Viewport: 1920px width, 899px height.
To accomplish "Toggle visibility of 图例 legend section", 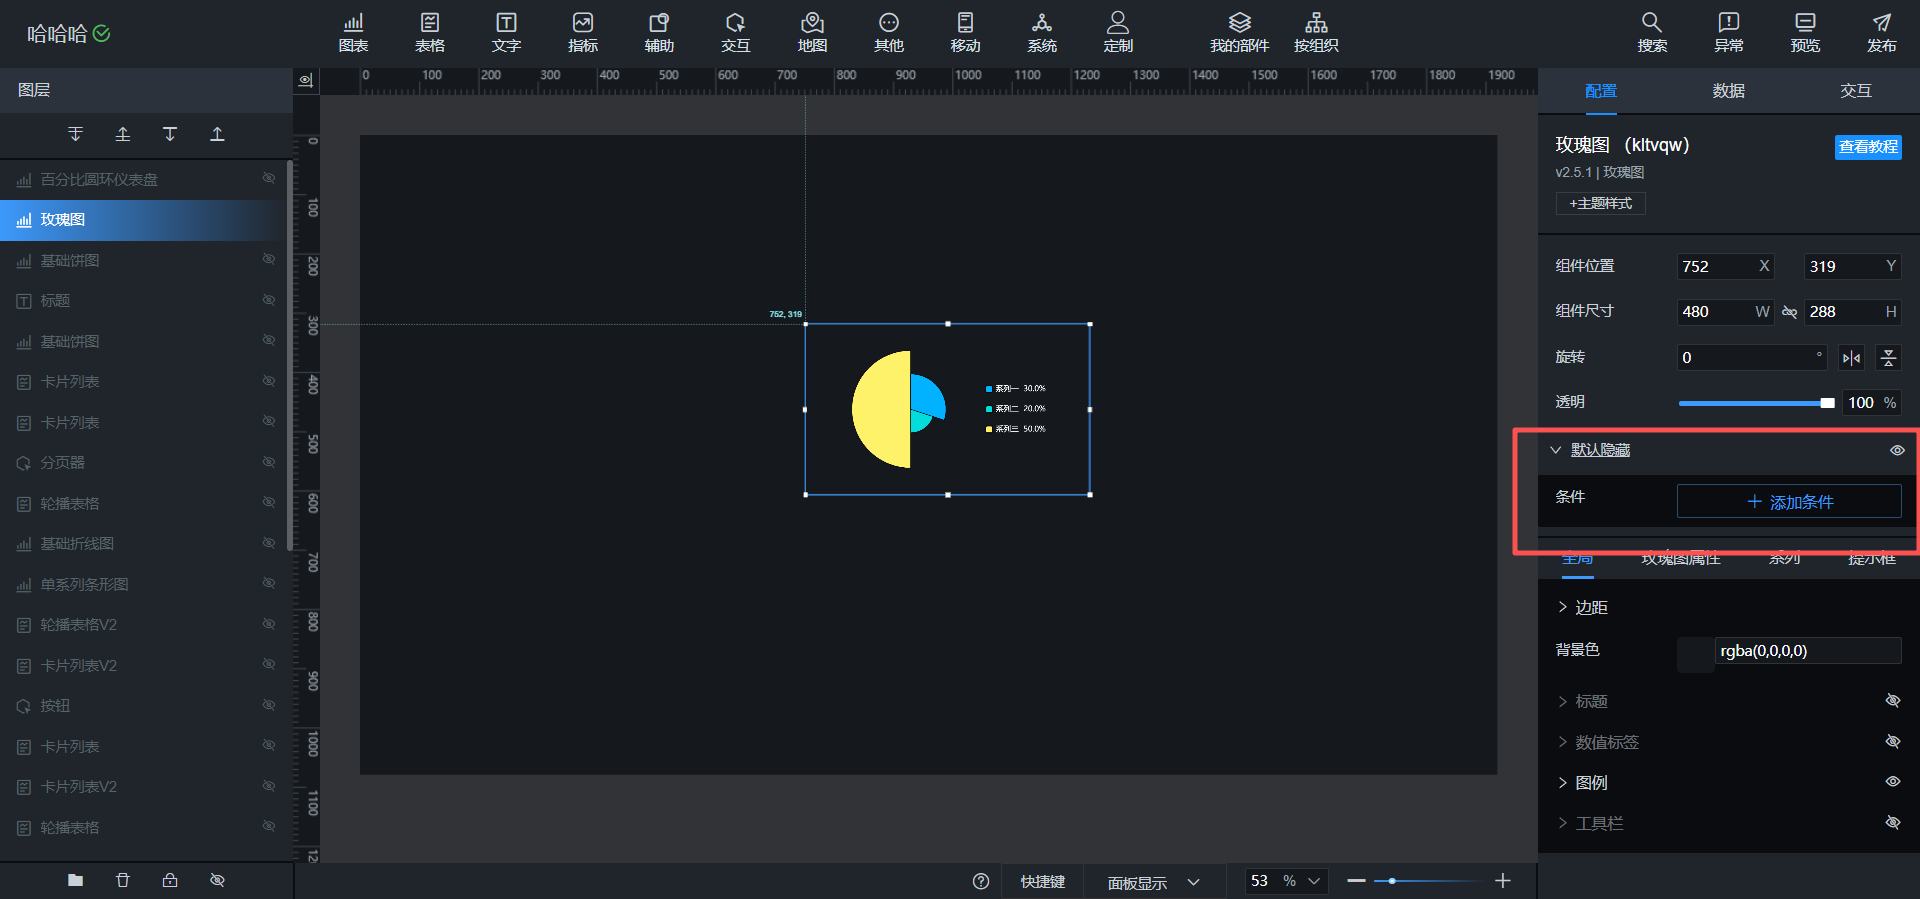I will [1893, 782].
